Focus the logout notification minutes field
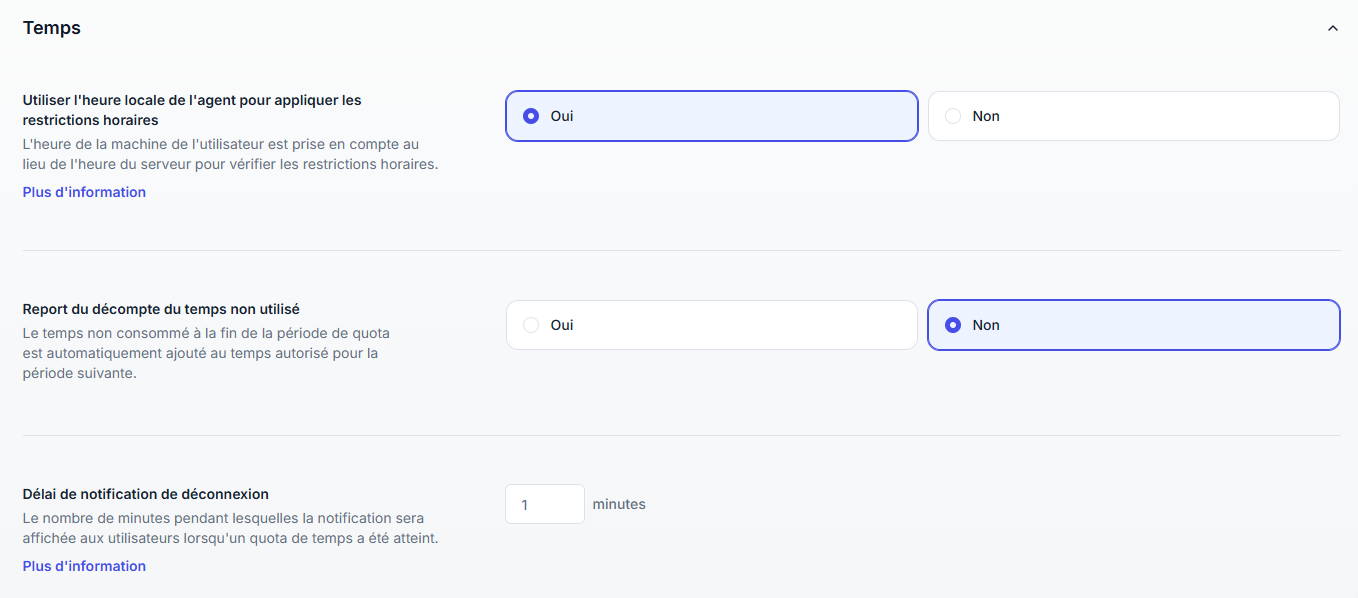Viewport: 1358px width, 598px height. (544, 504)
